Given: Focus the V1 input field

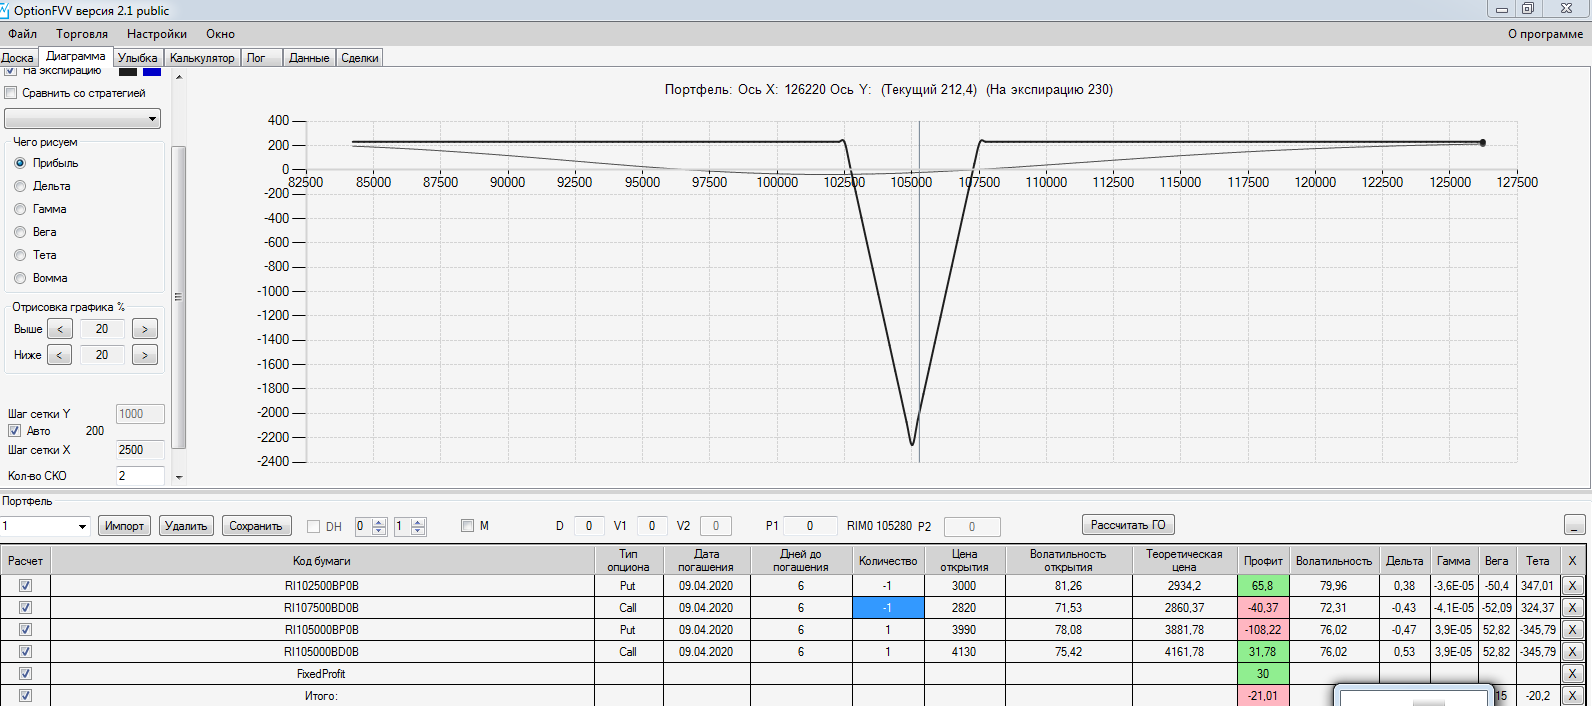Looking at the screenshot, I should point(652,526).
